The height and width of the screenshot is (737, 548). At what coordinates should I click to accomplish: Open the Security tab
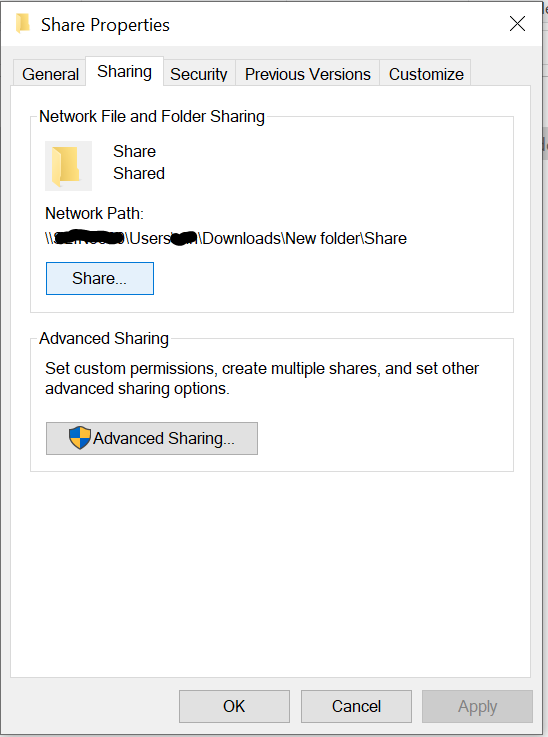(199, 74)
